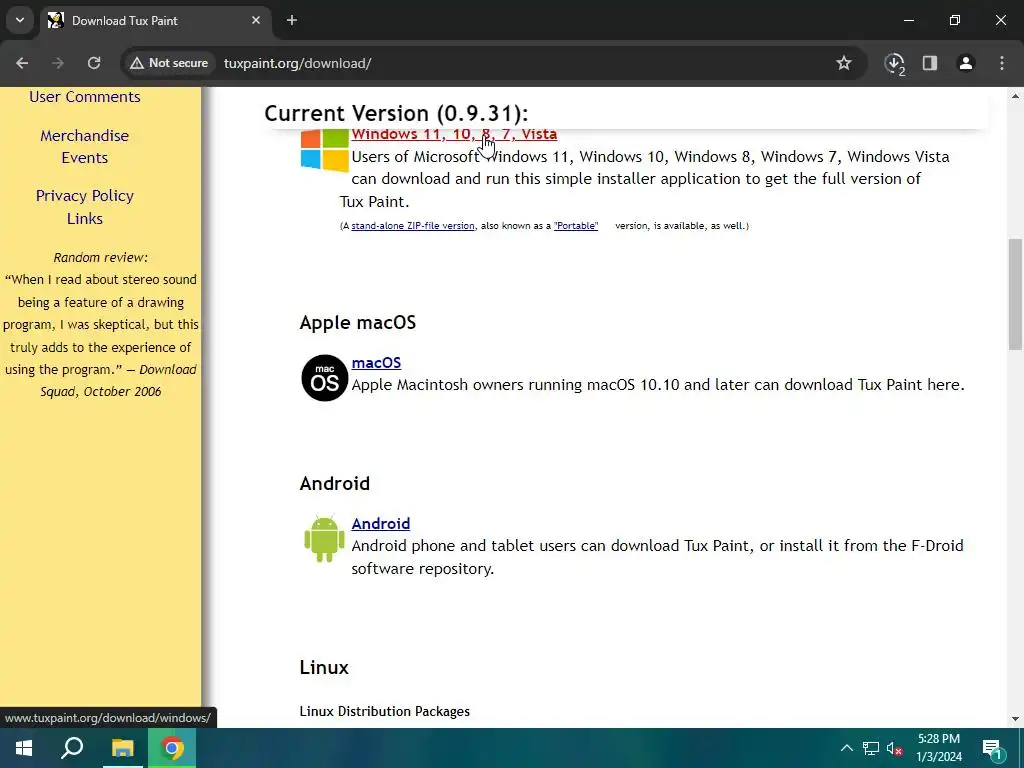The image size is (1024, 768).
Task: Click the "Linux Distribution Packages" text
Action: (x=385, y=711)
